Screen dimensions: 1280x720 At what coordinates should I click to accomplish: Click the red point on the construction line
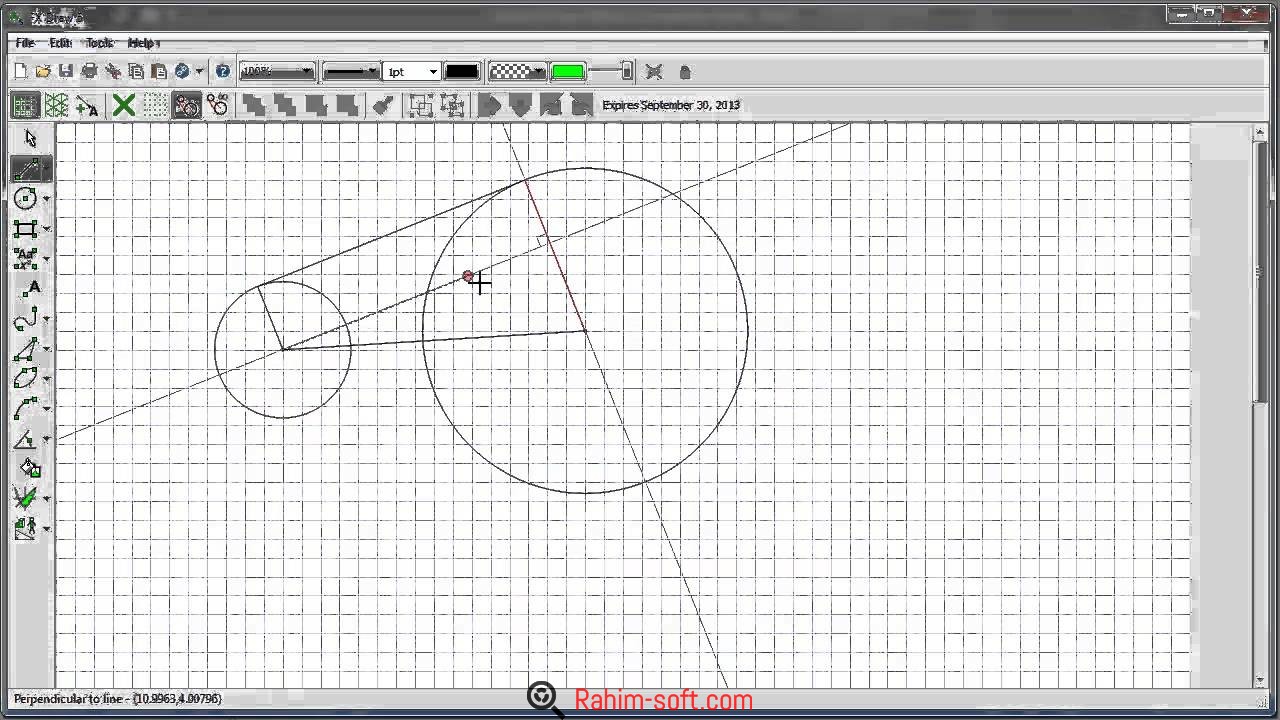(468, 276)
